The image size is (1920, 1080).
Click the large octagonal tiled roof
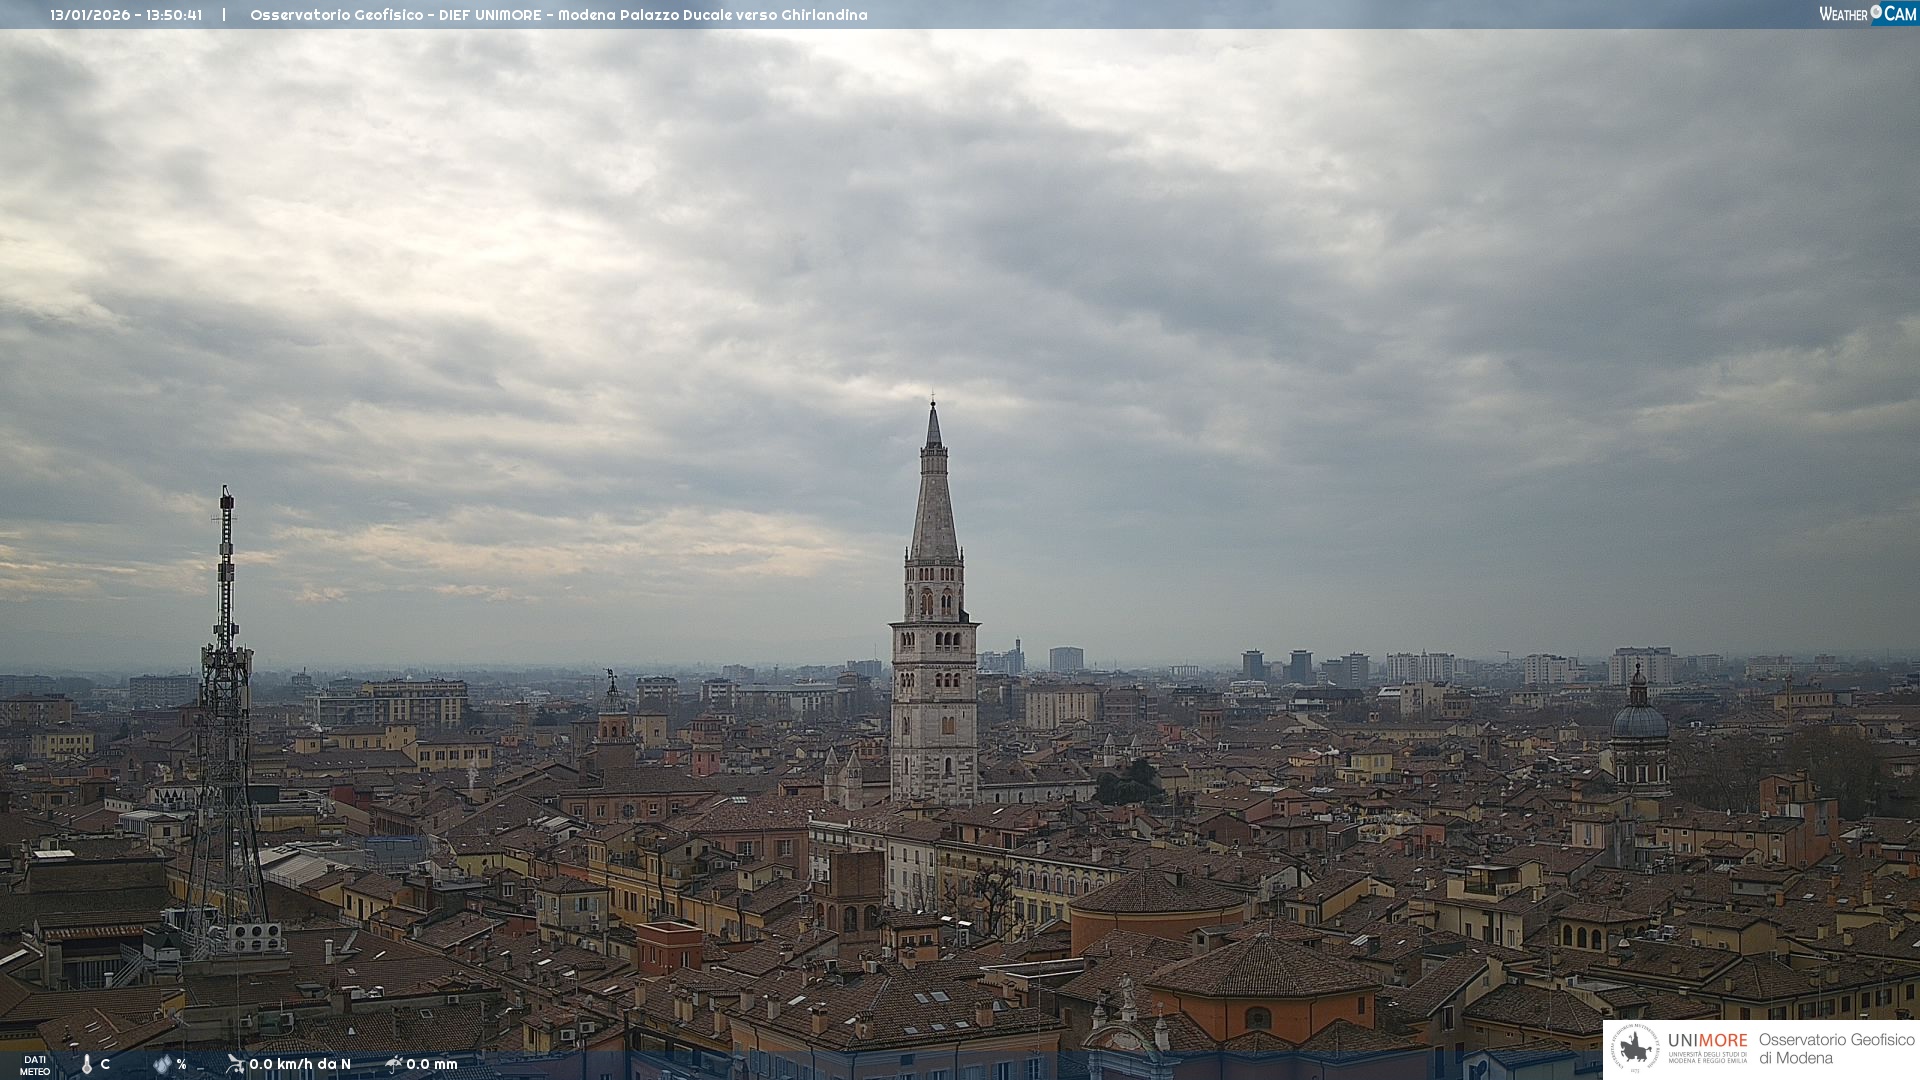click(1262, 968)
